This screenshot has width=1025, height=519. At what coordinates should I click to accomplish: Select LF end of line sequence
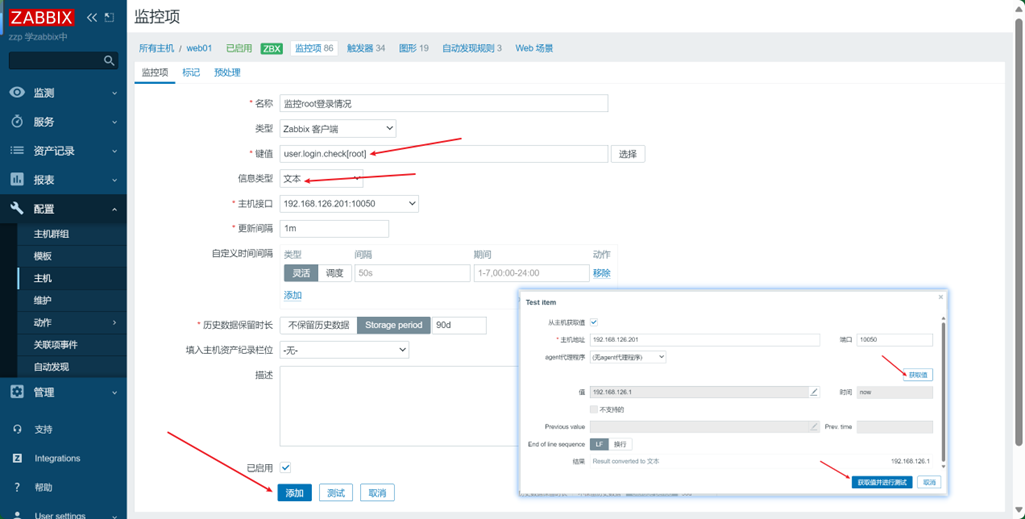click(x=599, y=444)
